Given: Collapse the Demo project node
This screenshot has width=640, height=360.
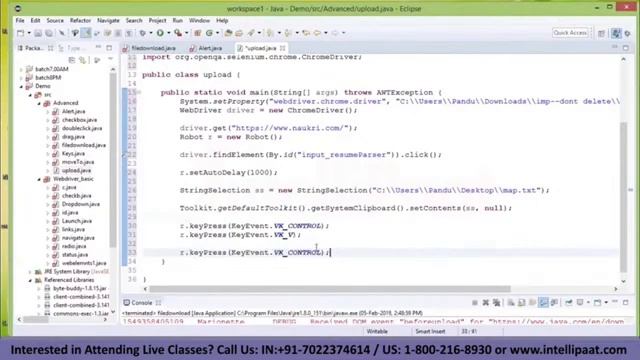Looking at the screenshot, I should 21,86.
